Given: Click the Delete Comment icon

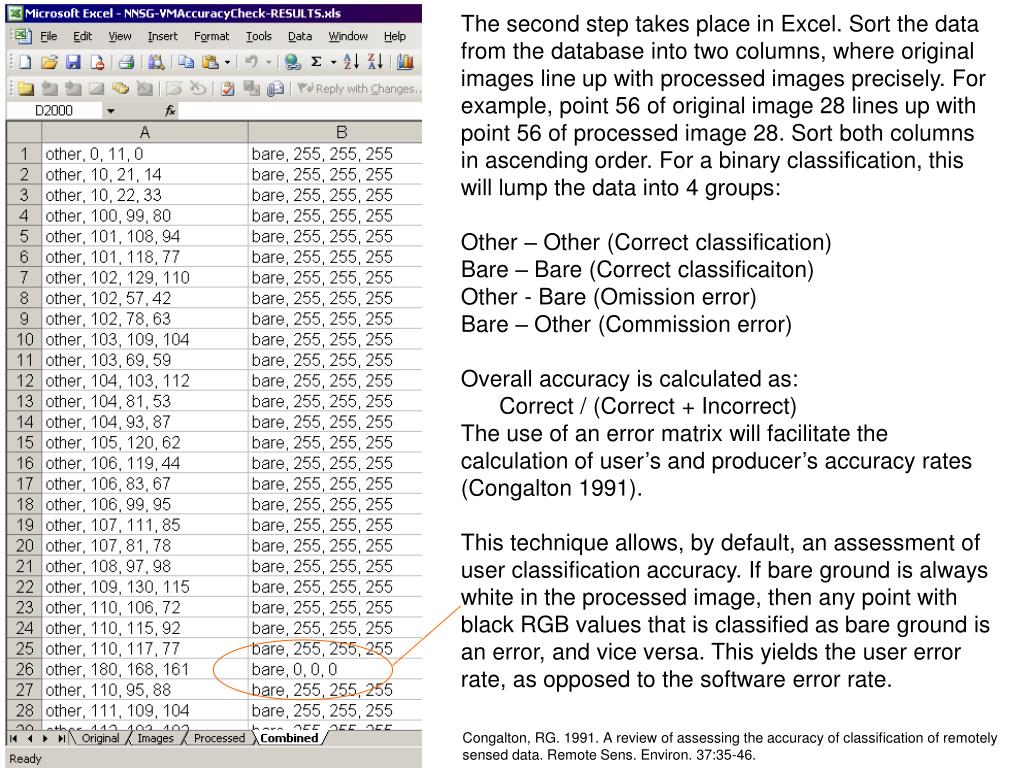Looking at the screenshot, I should click(145, 88).
